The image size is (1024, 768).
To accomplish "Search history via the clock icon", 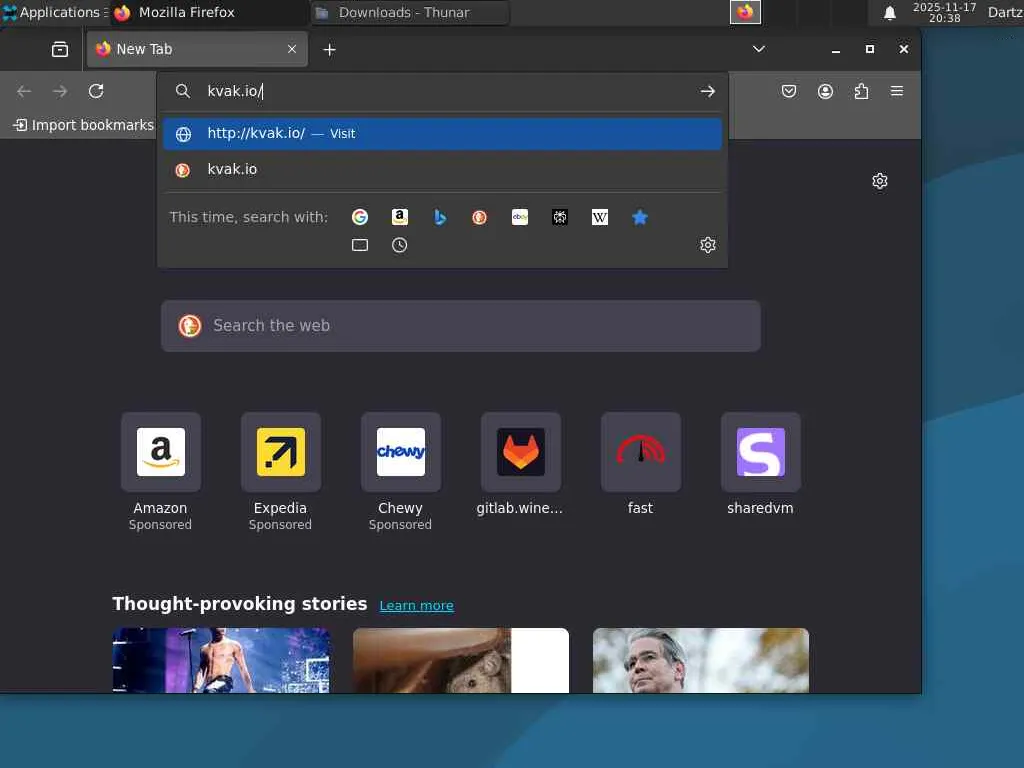I will pos(400,245).
